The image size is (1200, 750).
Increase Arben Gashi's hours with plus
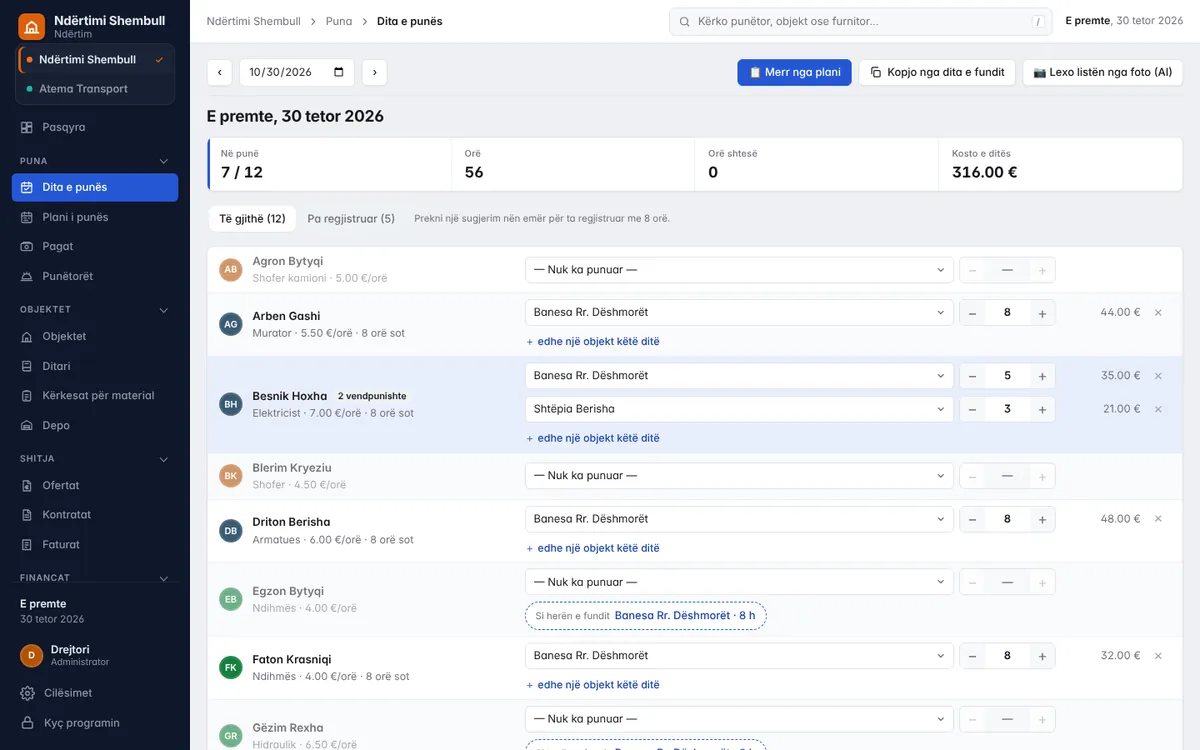(x=1042, y=313)
